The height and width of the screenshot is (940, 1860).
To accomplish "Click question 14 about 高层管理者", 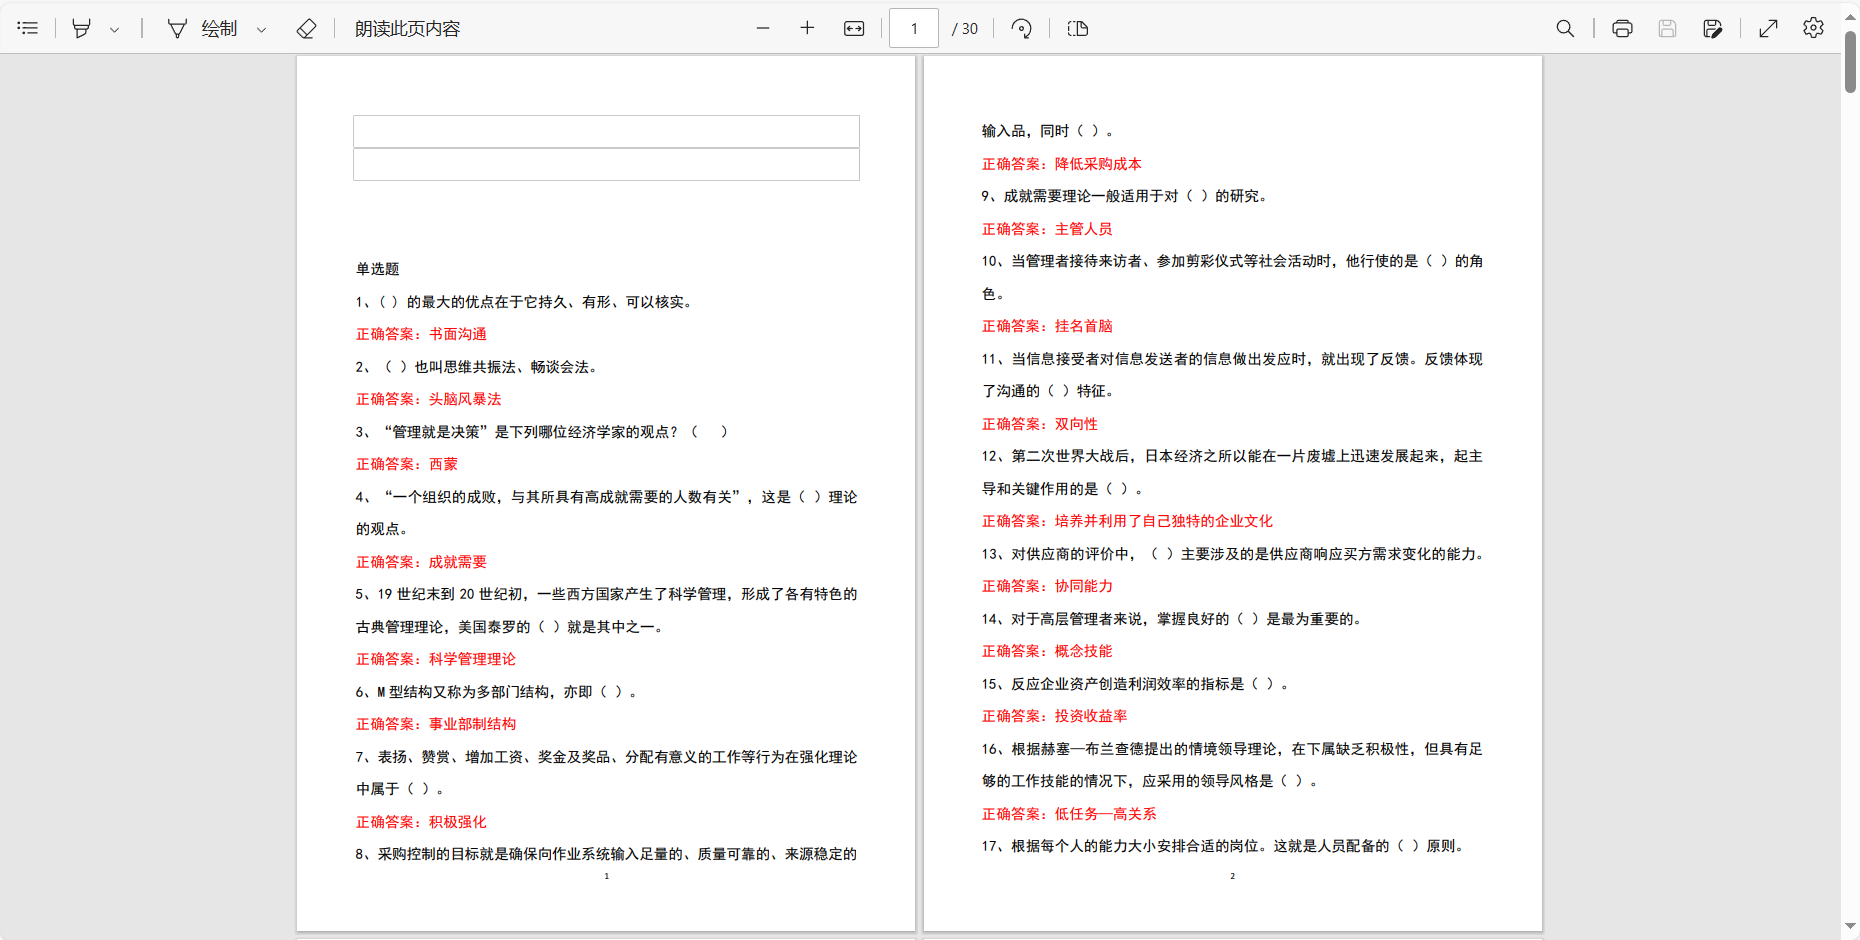I will point(1172,619).
